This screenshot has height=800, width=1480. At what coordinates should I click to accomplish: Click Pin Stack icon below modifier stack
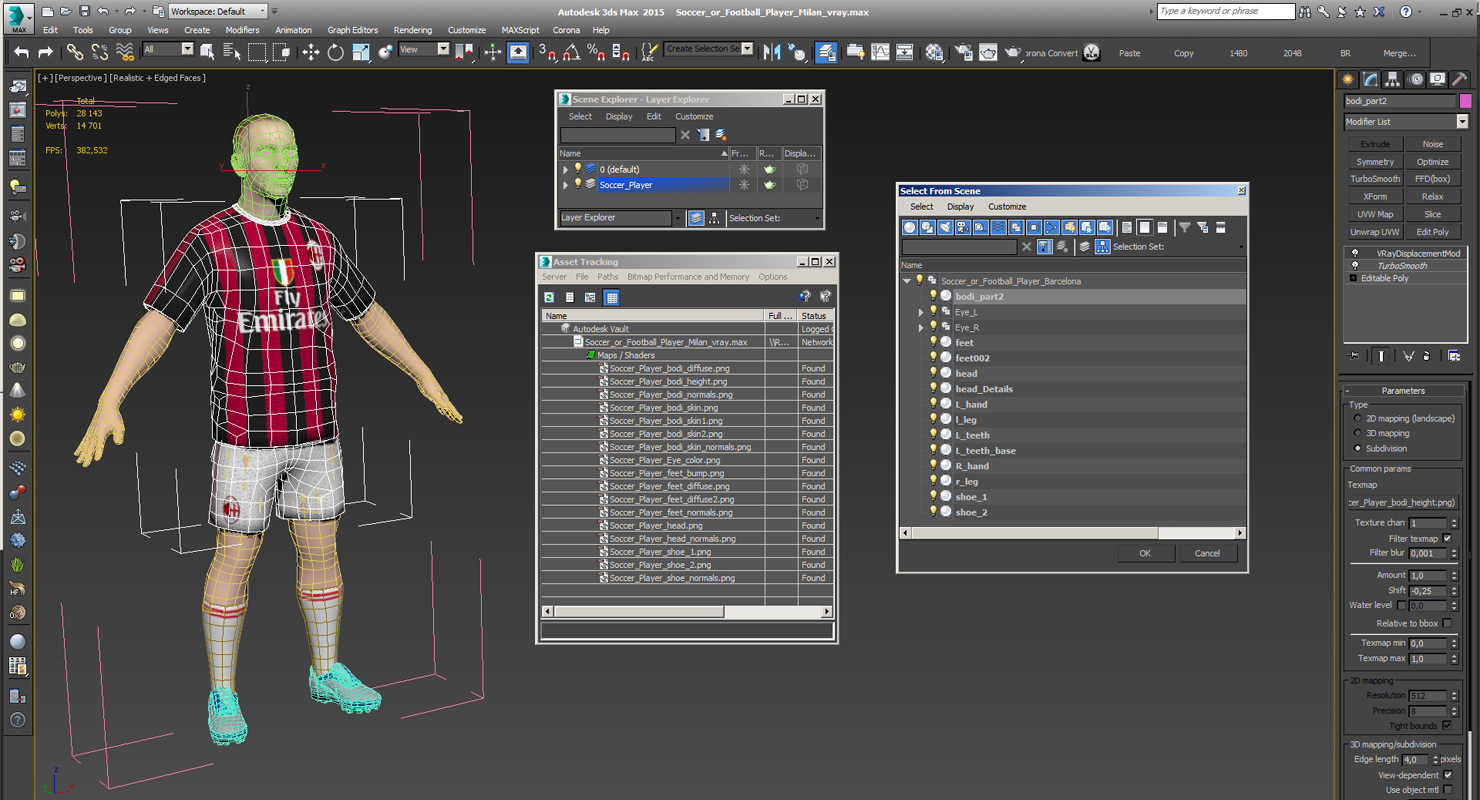click(1354, 355)
